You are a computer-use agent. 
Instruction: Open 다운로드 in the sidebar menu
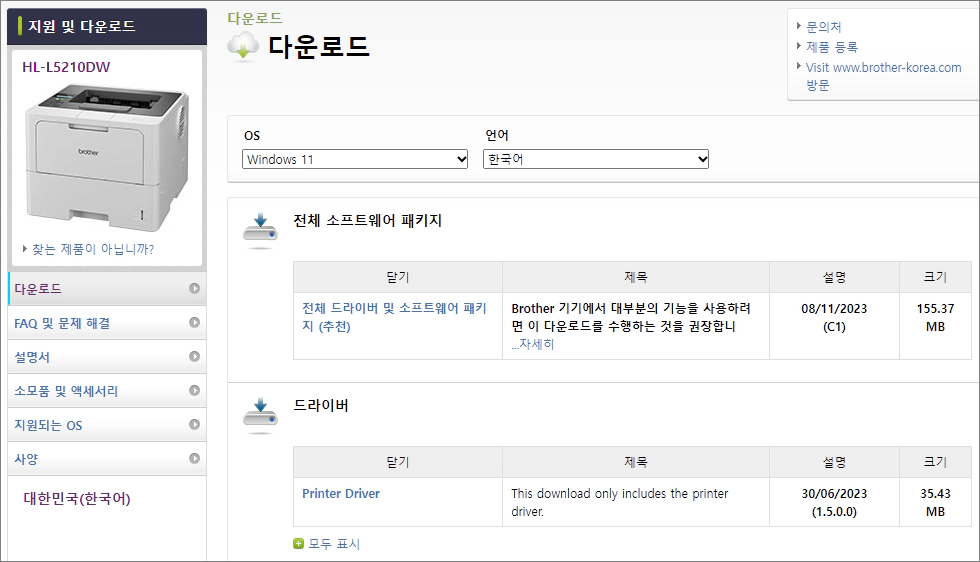[107, 289]
